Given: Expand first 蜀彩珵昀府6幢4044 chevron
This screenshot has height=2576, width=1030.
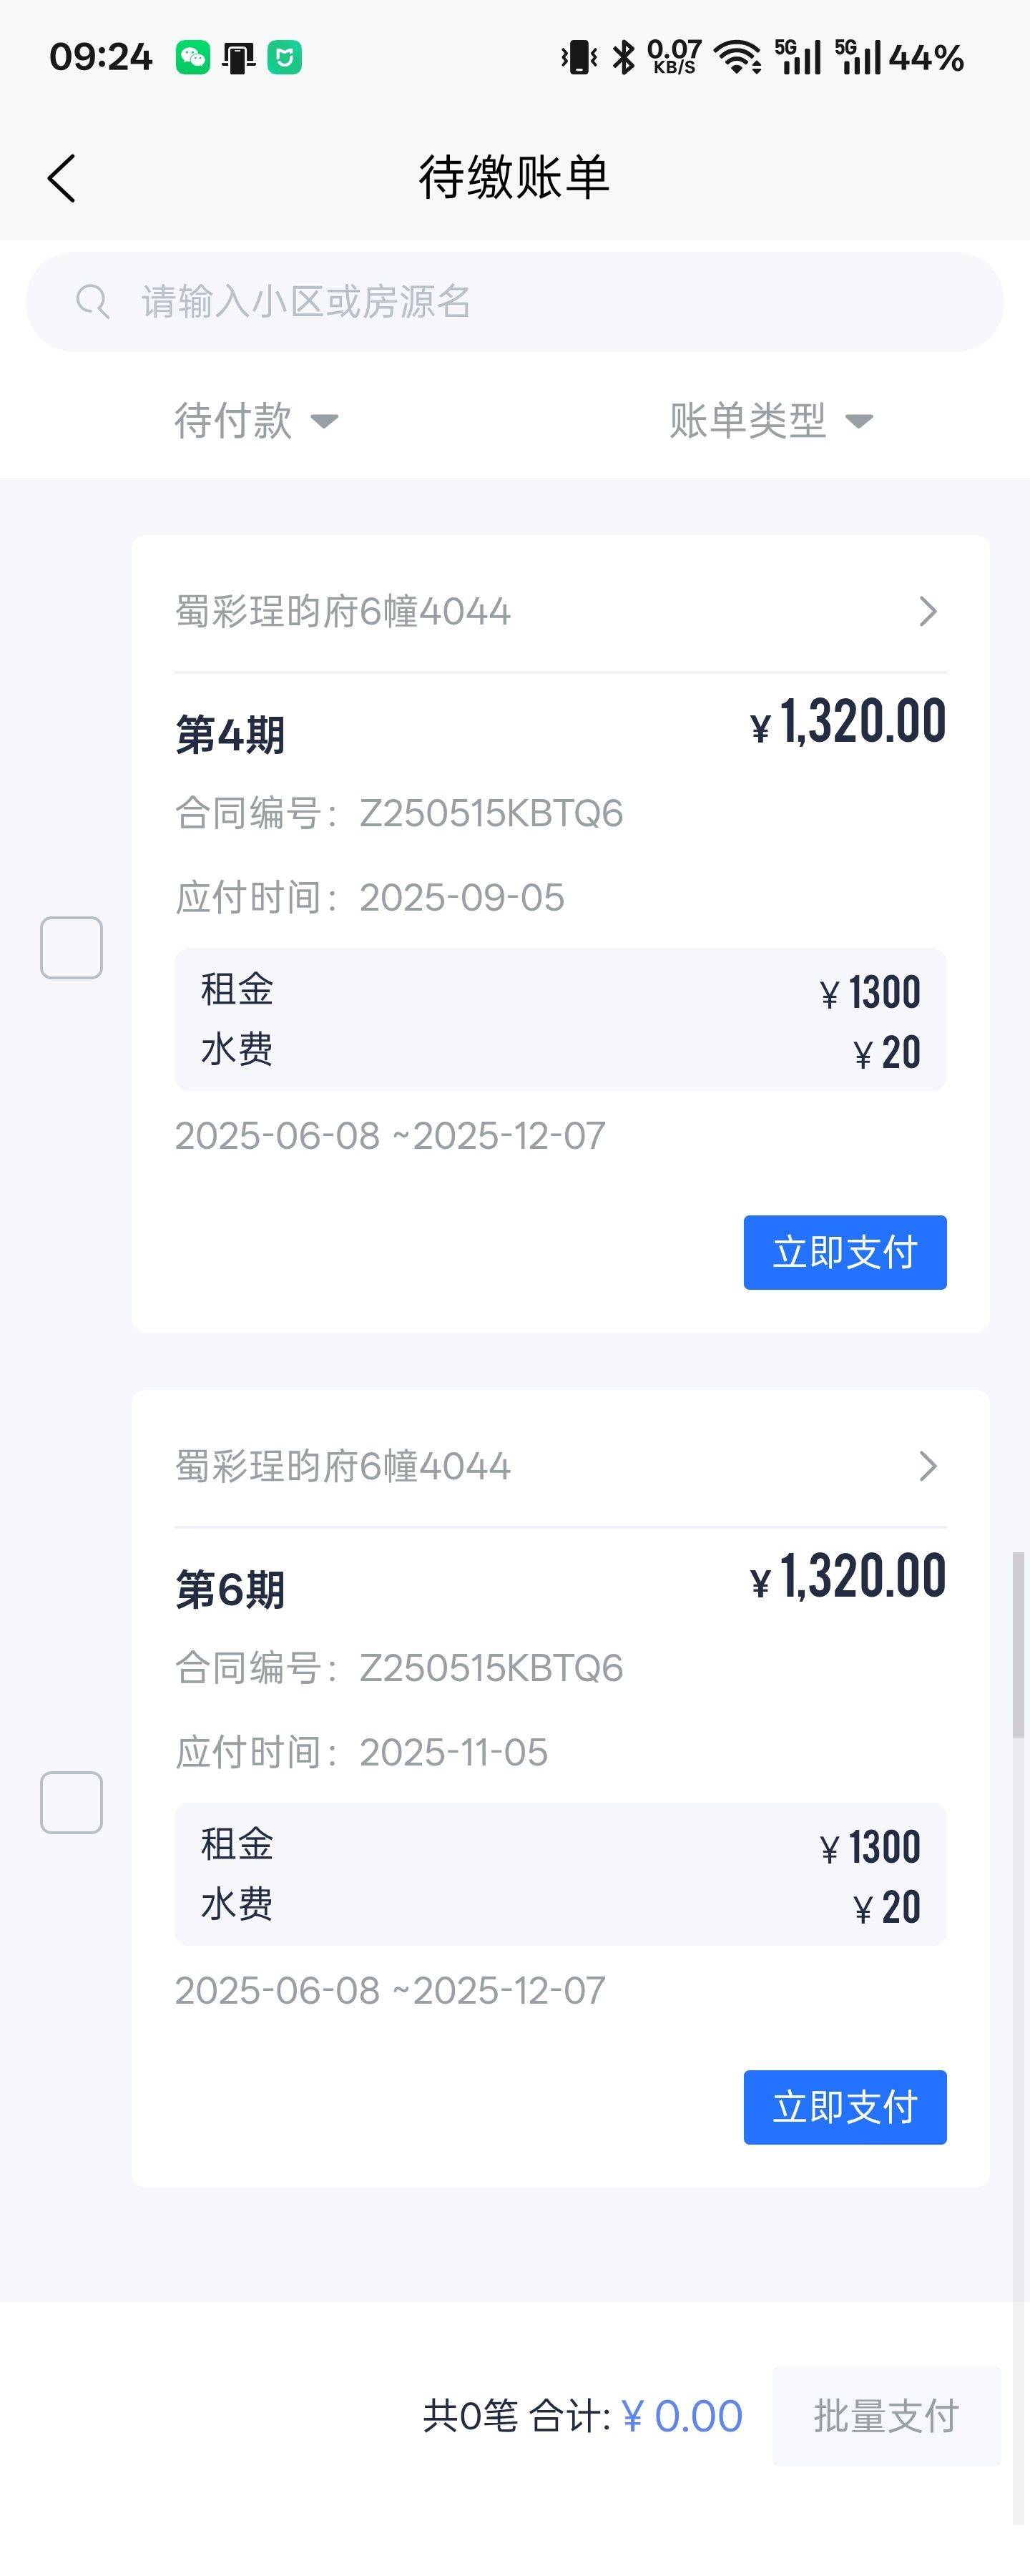Looking at the screenshot, I should click(x=928, y=611).
